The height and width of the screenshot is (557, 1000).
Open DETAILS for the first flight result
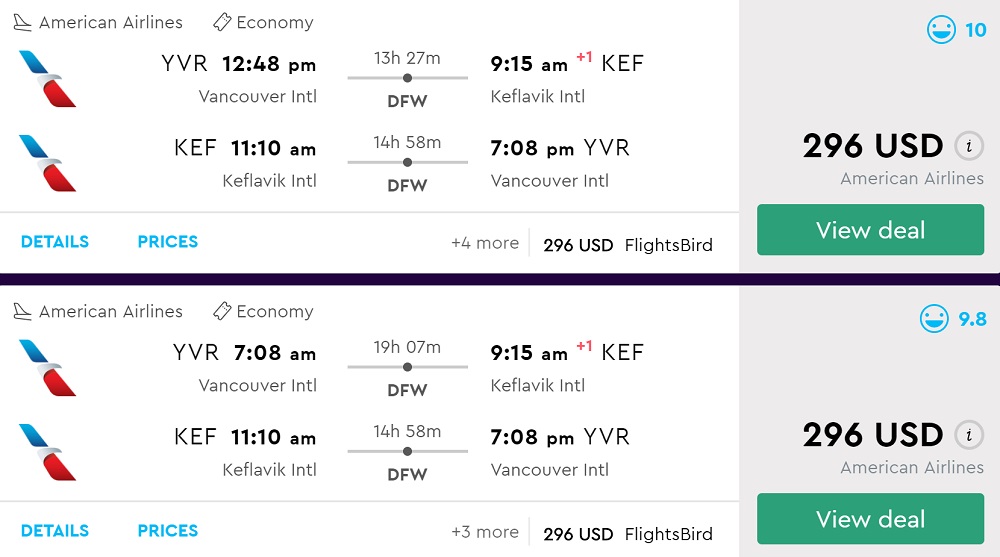[x=55, y=242]
